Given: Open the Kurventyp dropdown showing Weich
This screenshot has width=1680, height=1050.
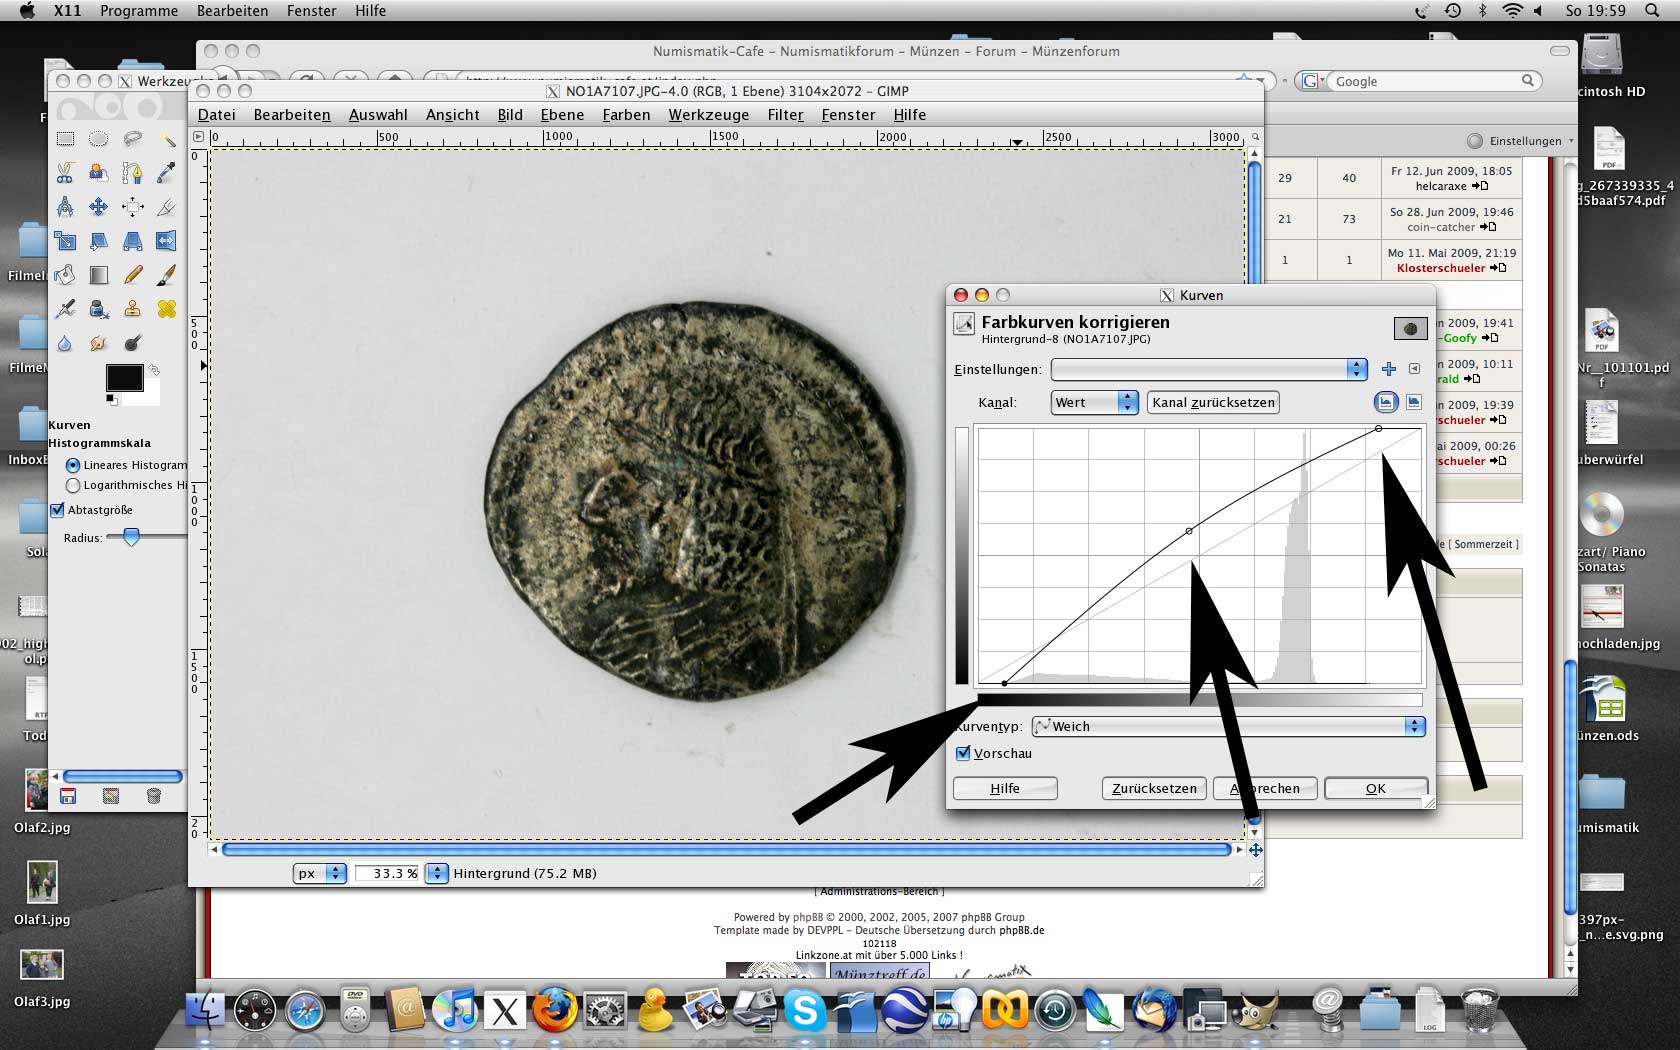Looking at the screenshot, I should 1228,726.
